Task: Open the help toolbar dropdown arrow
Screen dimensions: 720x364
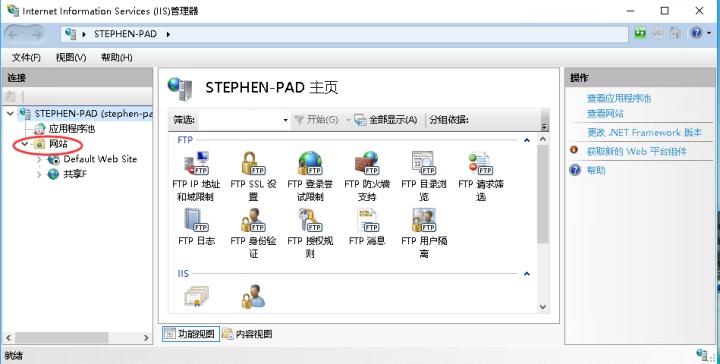Action: coord(709,33)
